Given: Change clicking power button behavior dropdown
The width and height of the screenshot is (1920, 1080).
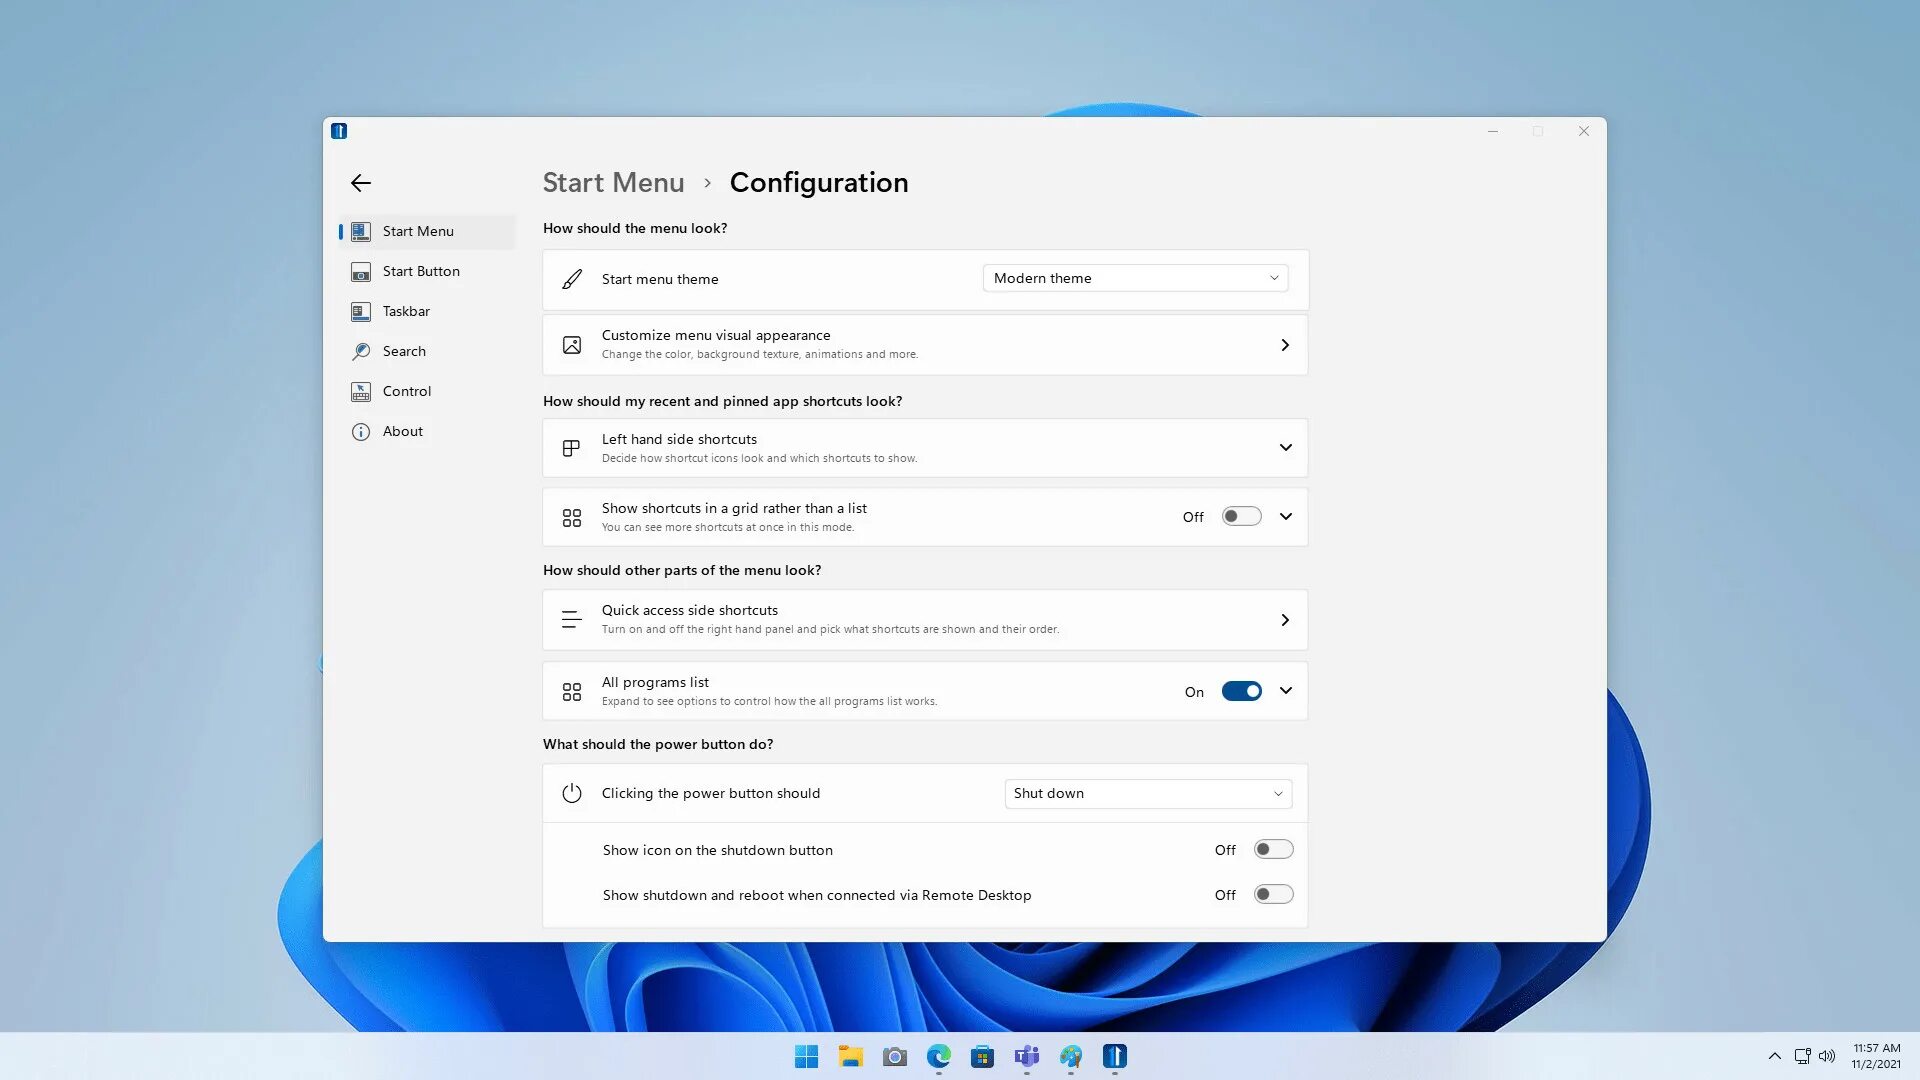Looking at the screenshot, I should [x=1145, y=793].
